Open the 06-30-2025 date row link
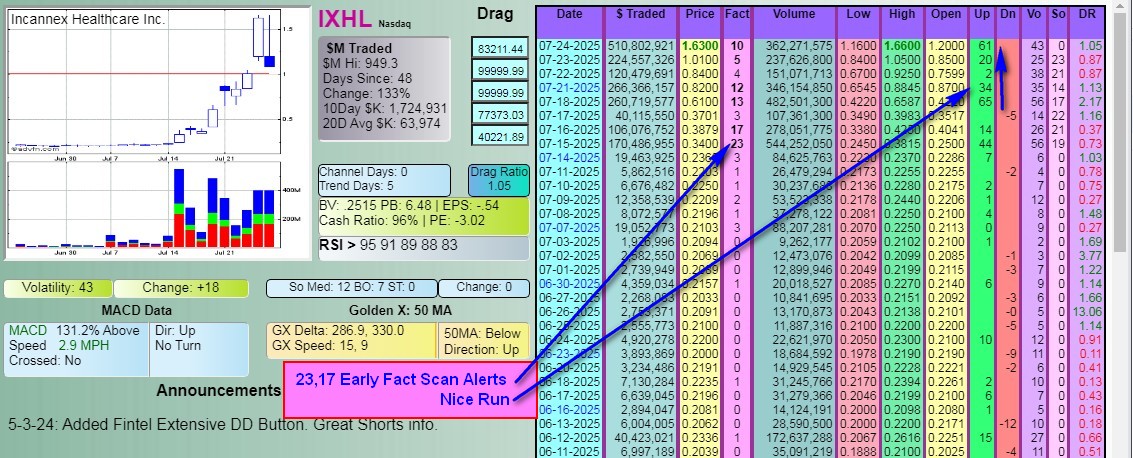The width and height of the screenshot is (1133, 458). 568,284
